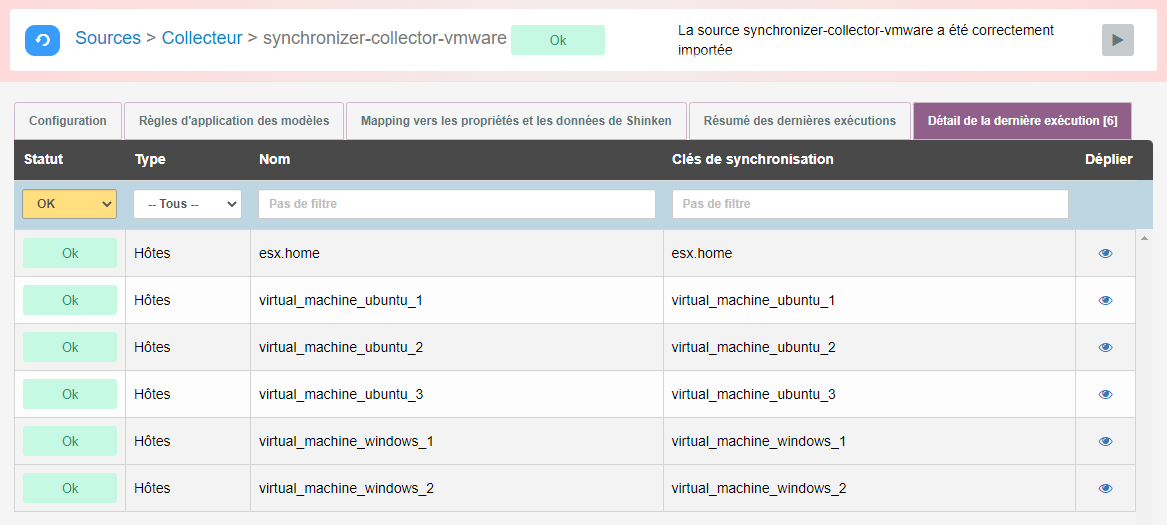
Task: Click the Collecteur breadcrumb link
Action: tap(202, 38)
